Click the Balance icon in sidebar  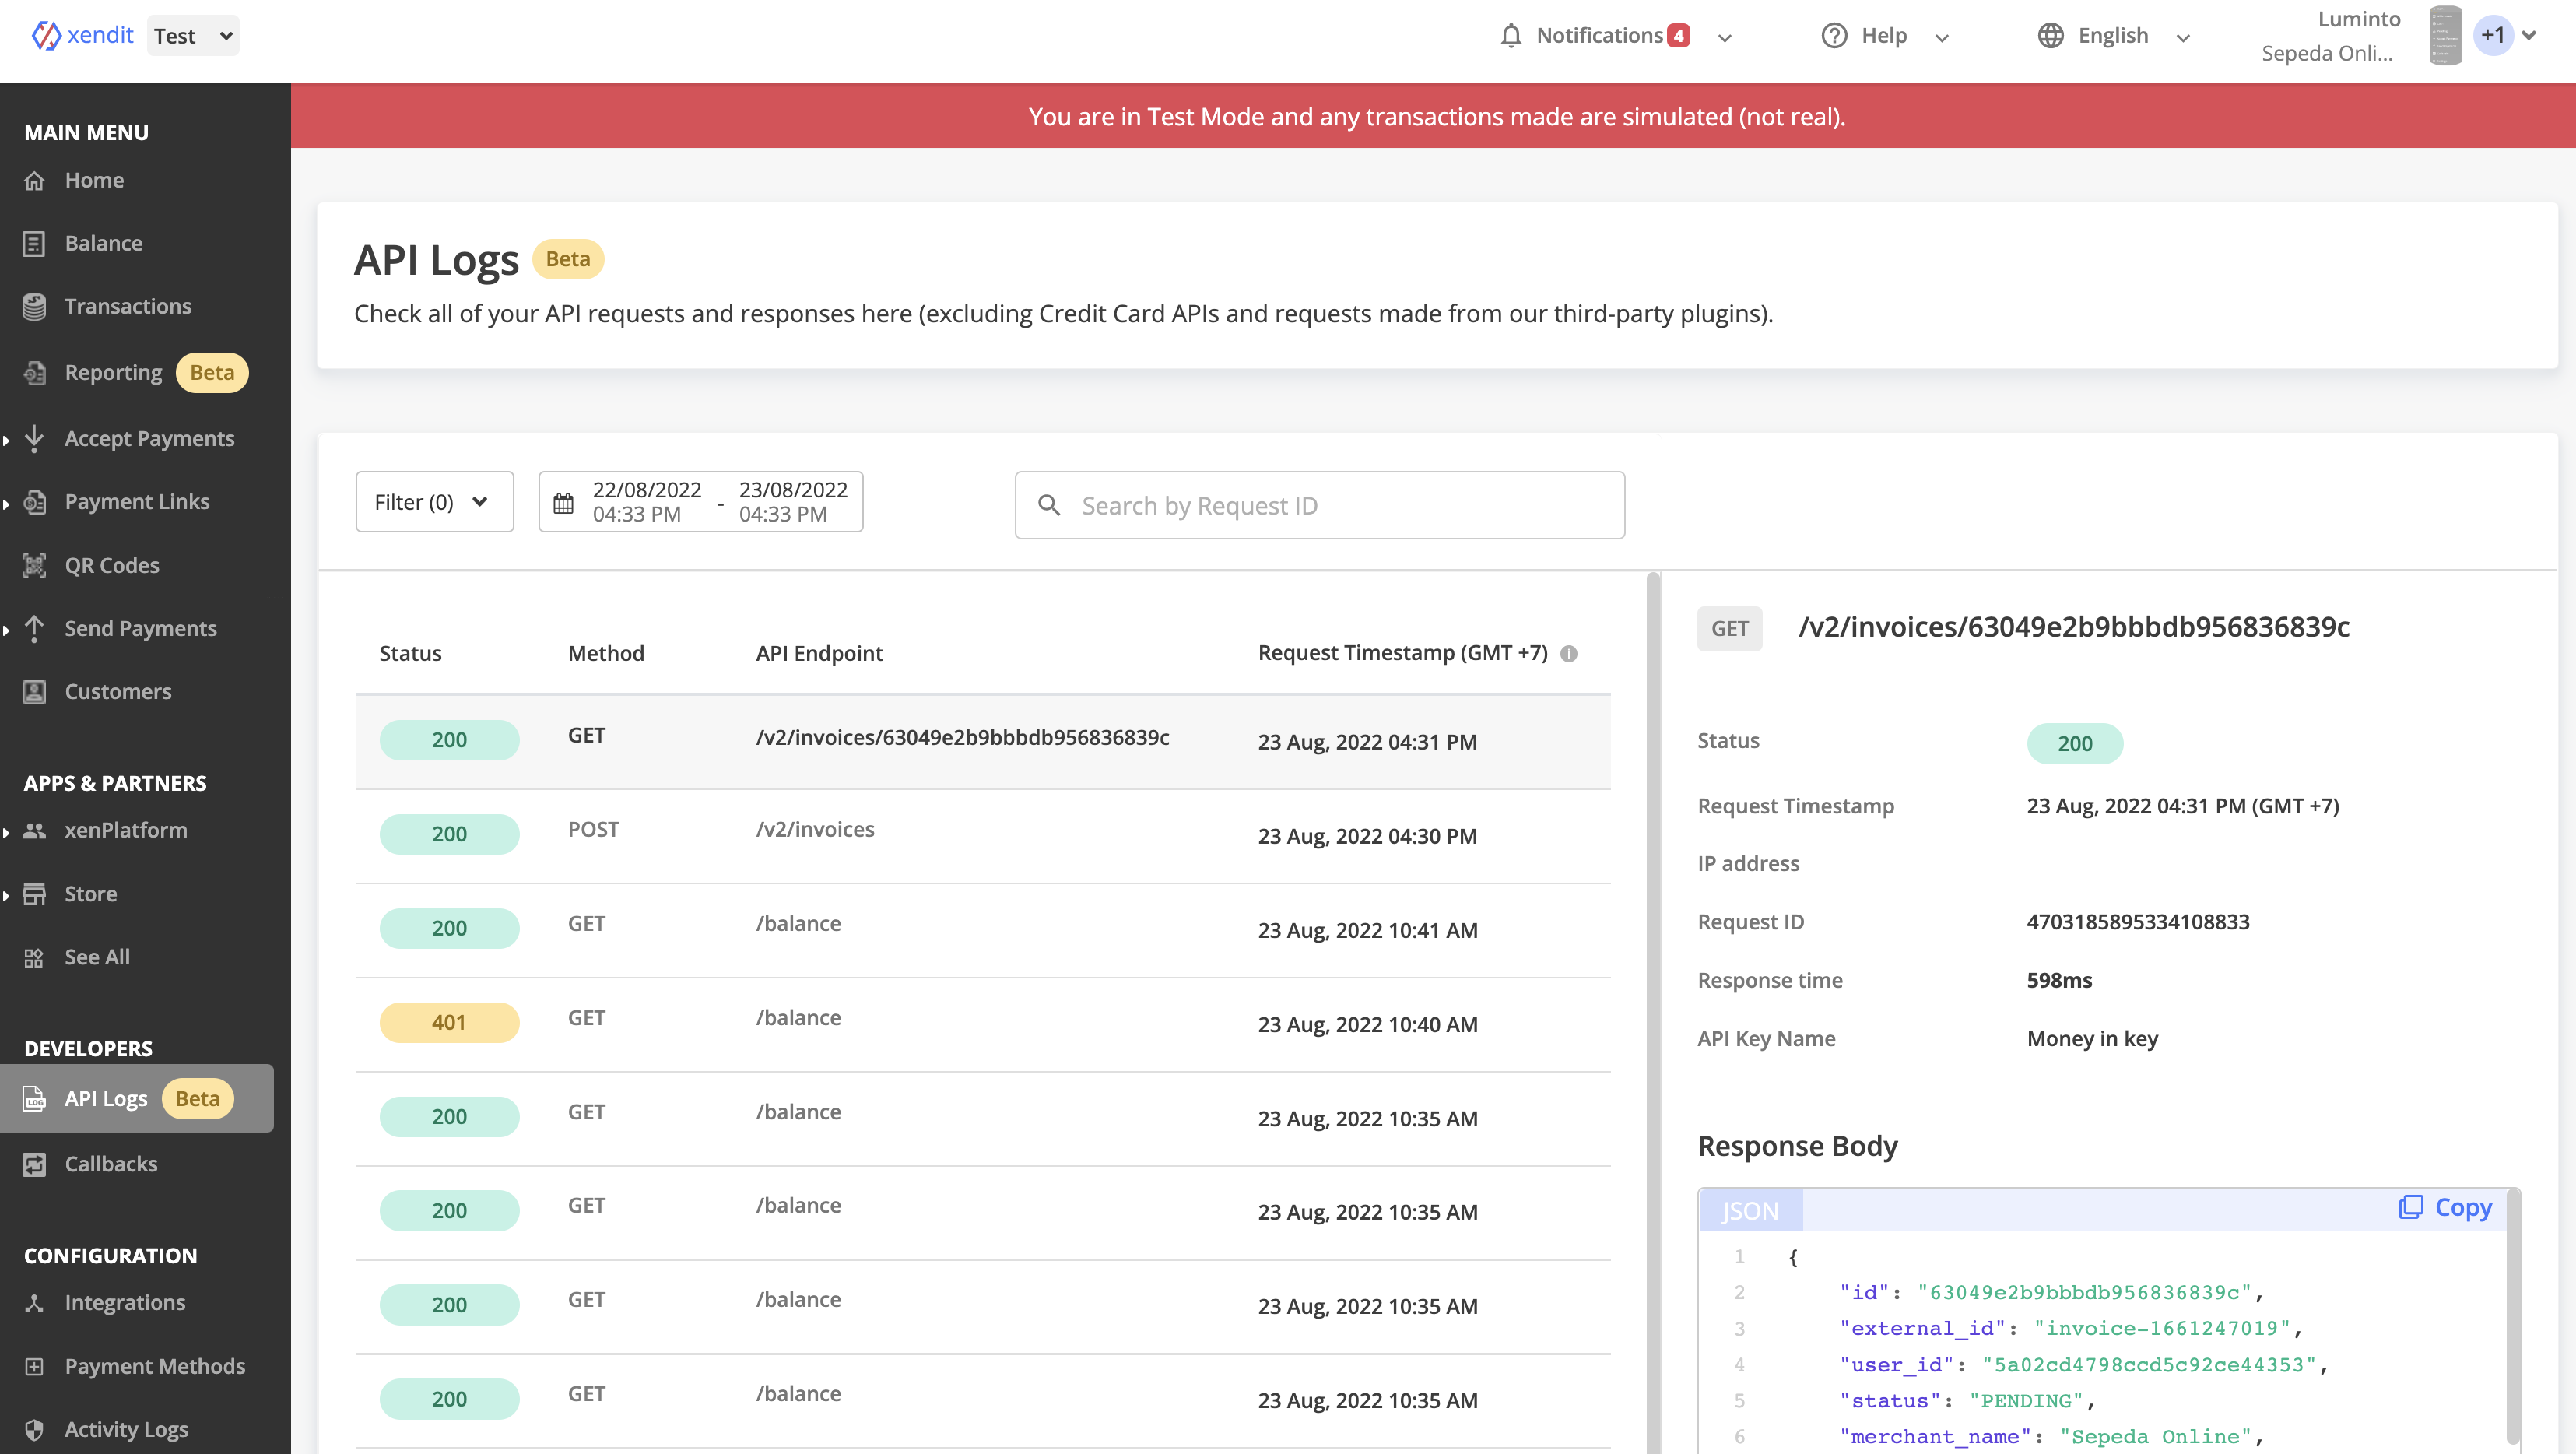click(x=34, y=243)
